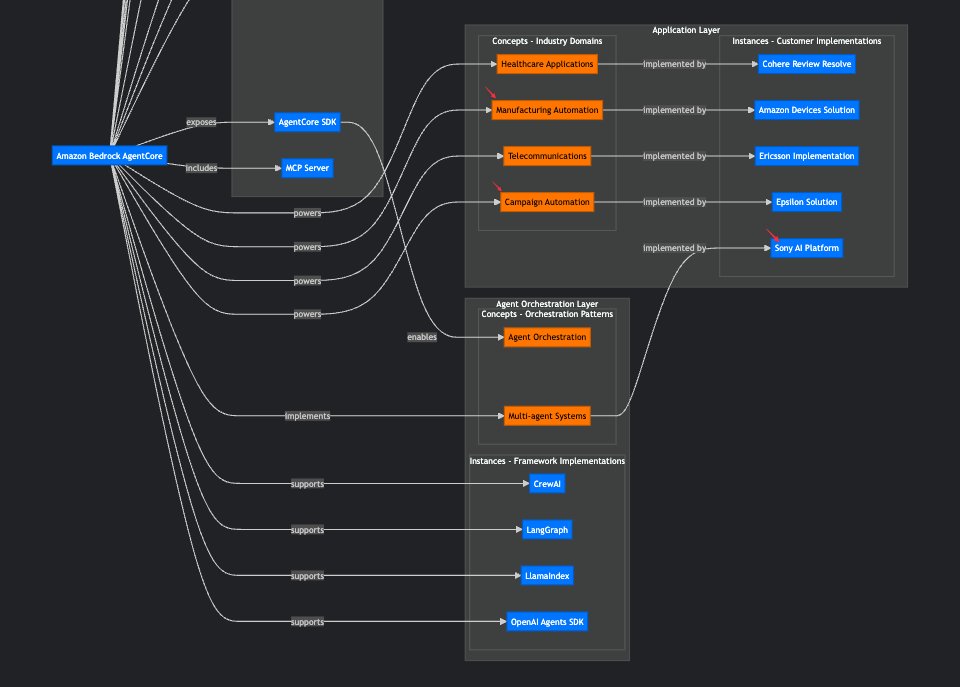Image resolution: width=960 pixels, height=687 pixels.
Task: Click the 'exposes' edge label
Action: 201,122
